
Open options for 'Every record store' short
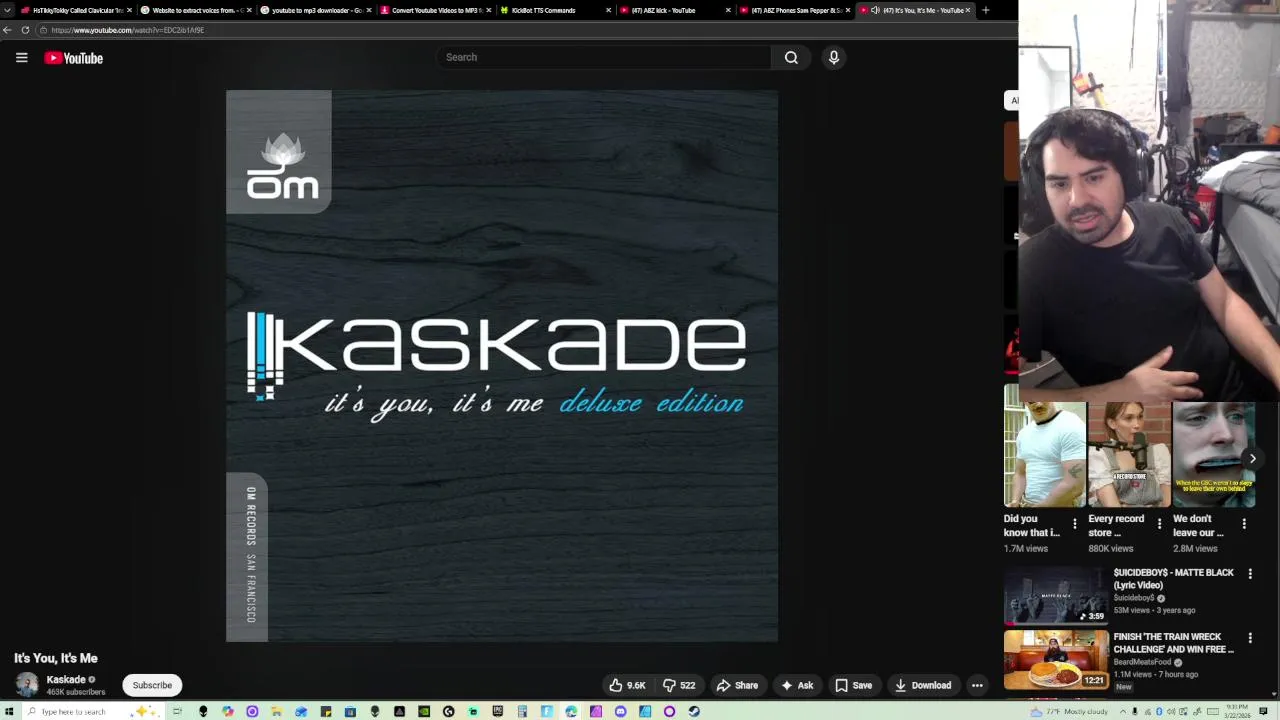point(1159,523)
